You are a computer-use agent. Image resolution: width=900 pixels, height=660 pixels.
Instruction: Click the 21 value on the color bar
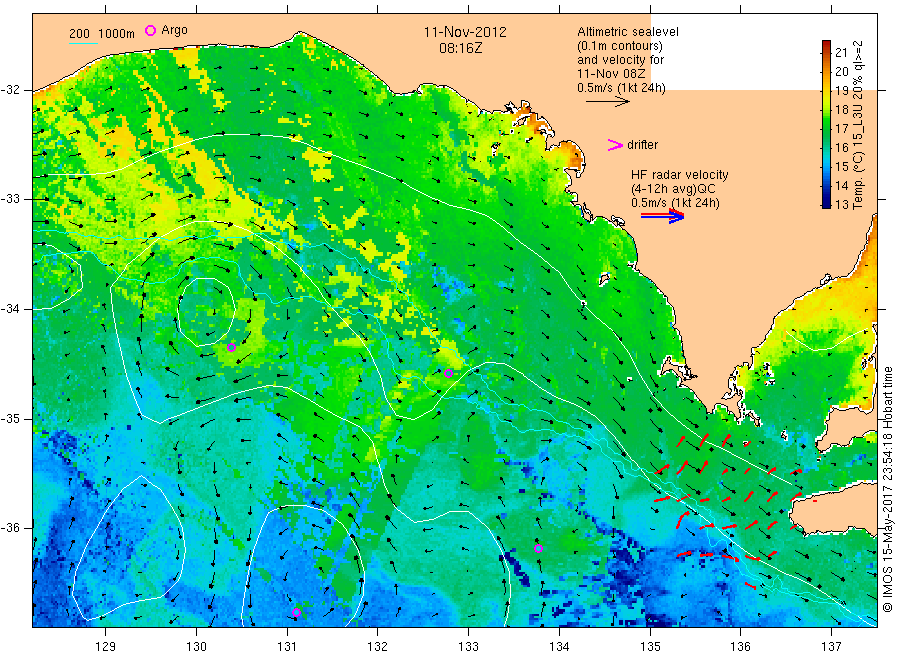[841, 53]
